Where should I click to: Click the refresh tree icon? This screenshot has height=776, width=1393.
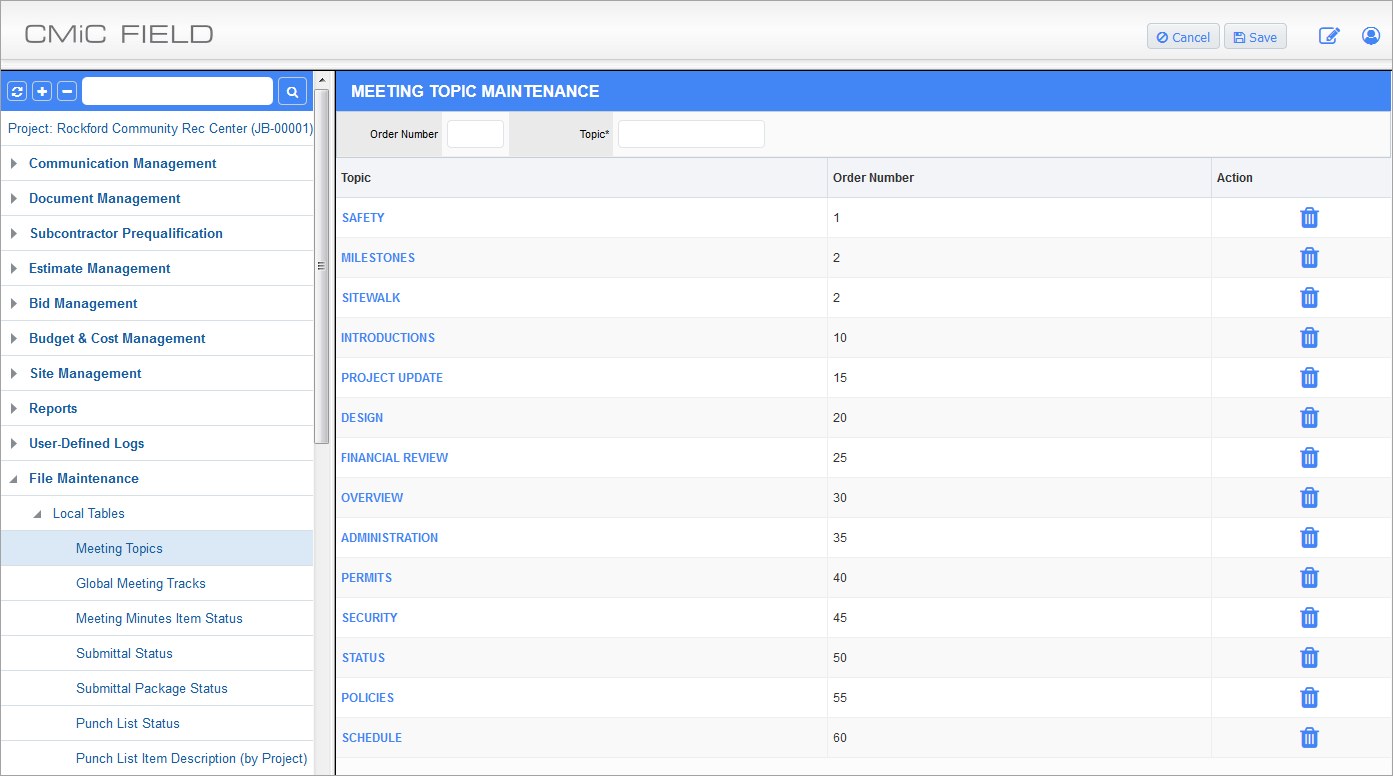coord(17,92)
